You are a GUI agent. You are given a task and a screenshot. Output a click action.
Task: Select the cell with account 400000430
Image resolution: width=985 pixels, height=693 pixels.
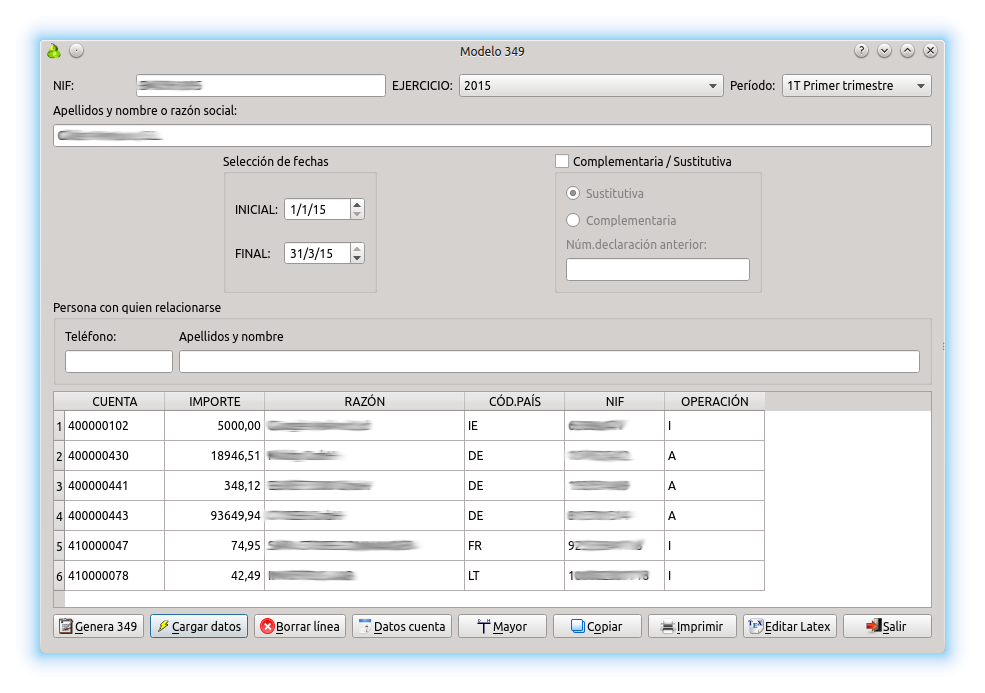[x=114, y=456]
